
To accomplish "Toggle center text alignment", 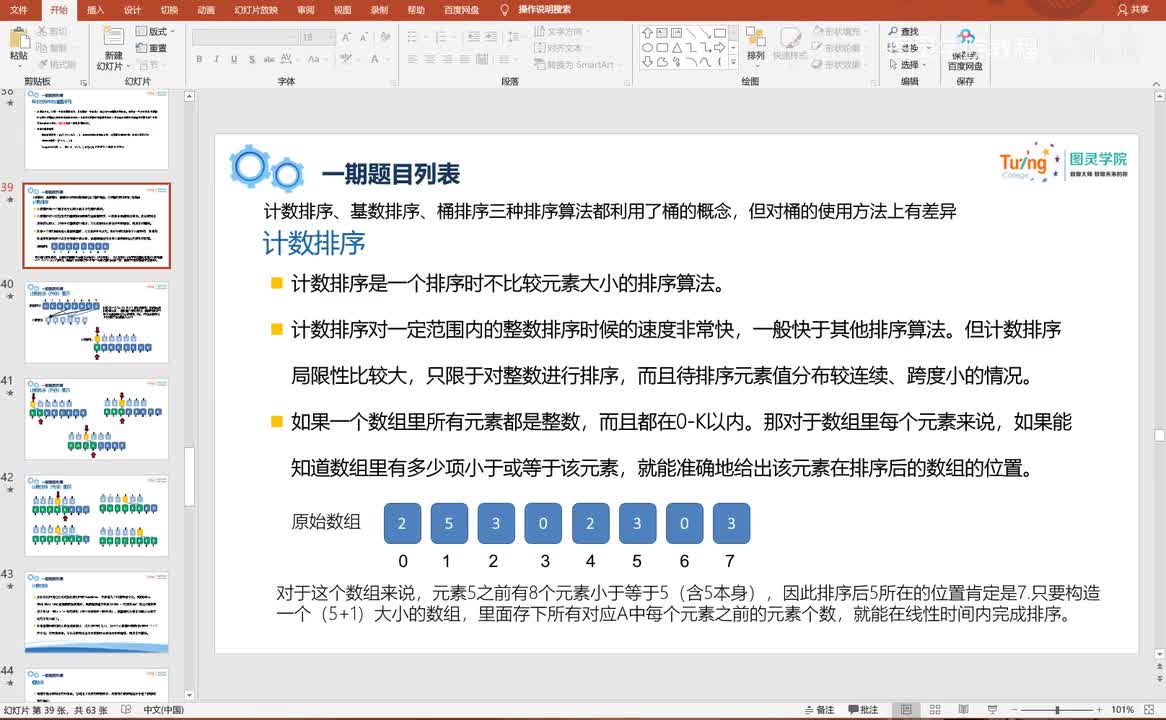I will (430, 59).
